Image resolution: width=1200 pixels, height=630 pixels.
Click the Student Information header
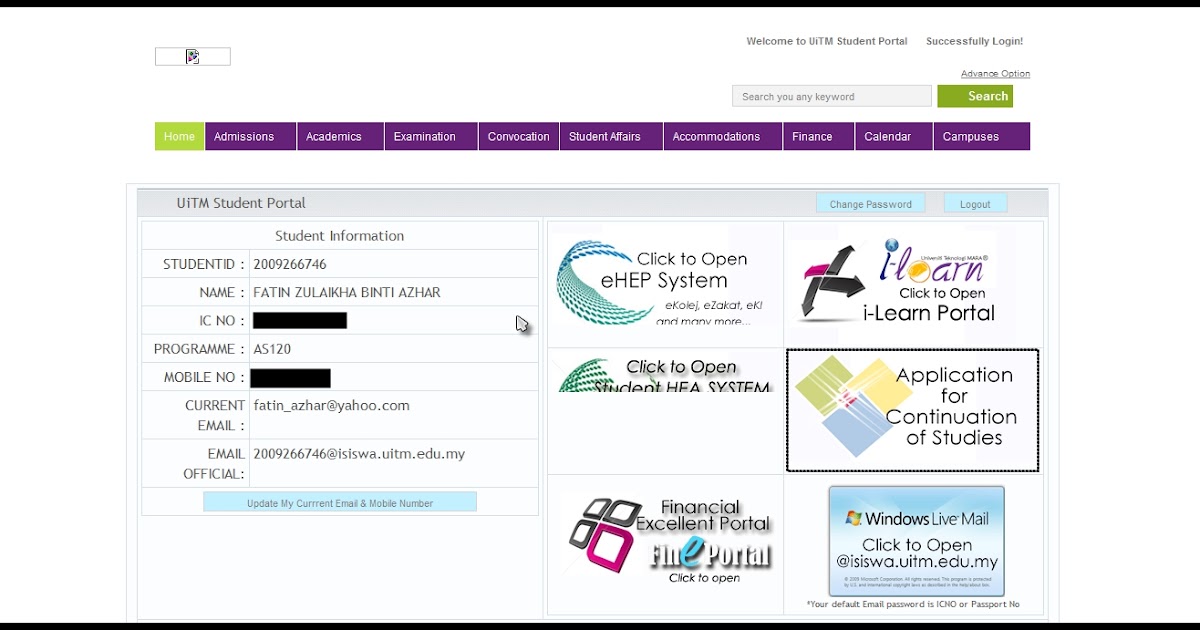(340, 236)
